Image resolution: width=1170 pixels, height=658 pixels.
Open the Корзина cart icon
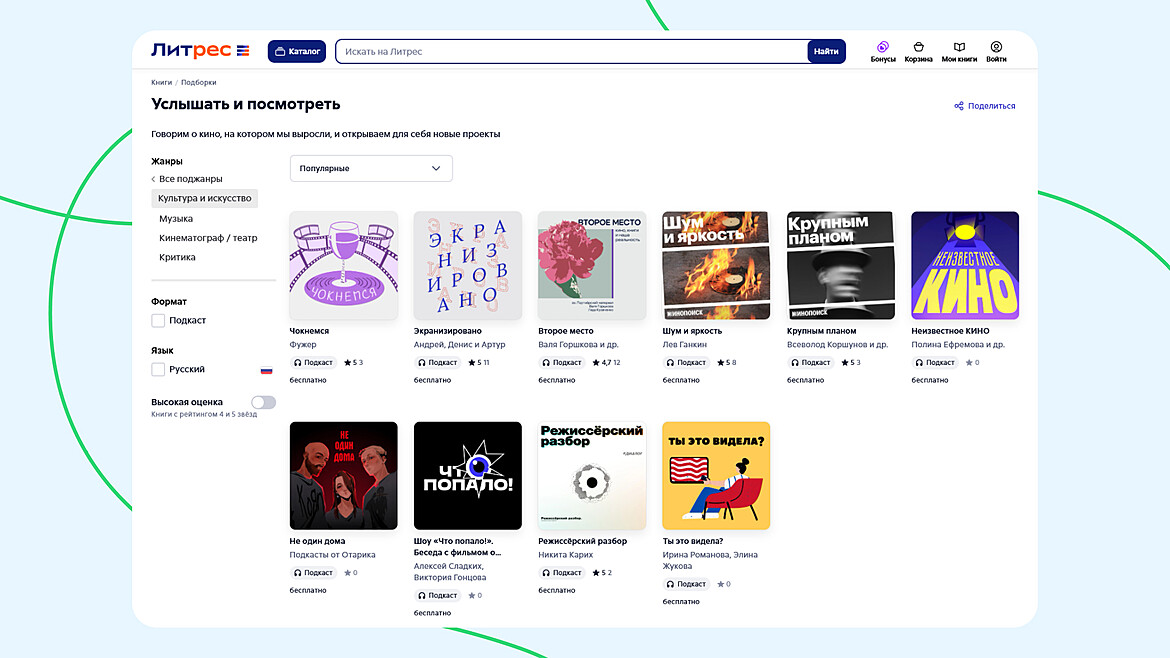pyautogui.click(x=918, y=47)
